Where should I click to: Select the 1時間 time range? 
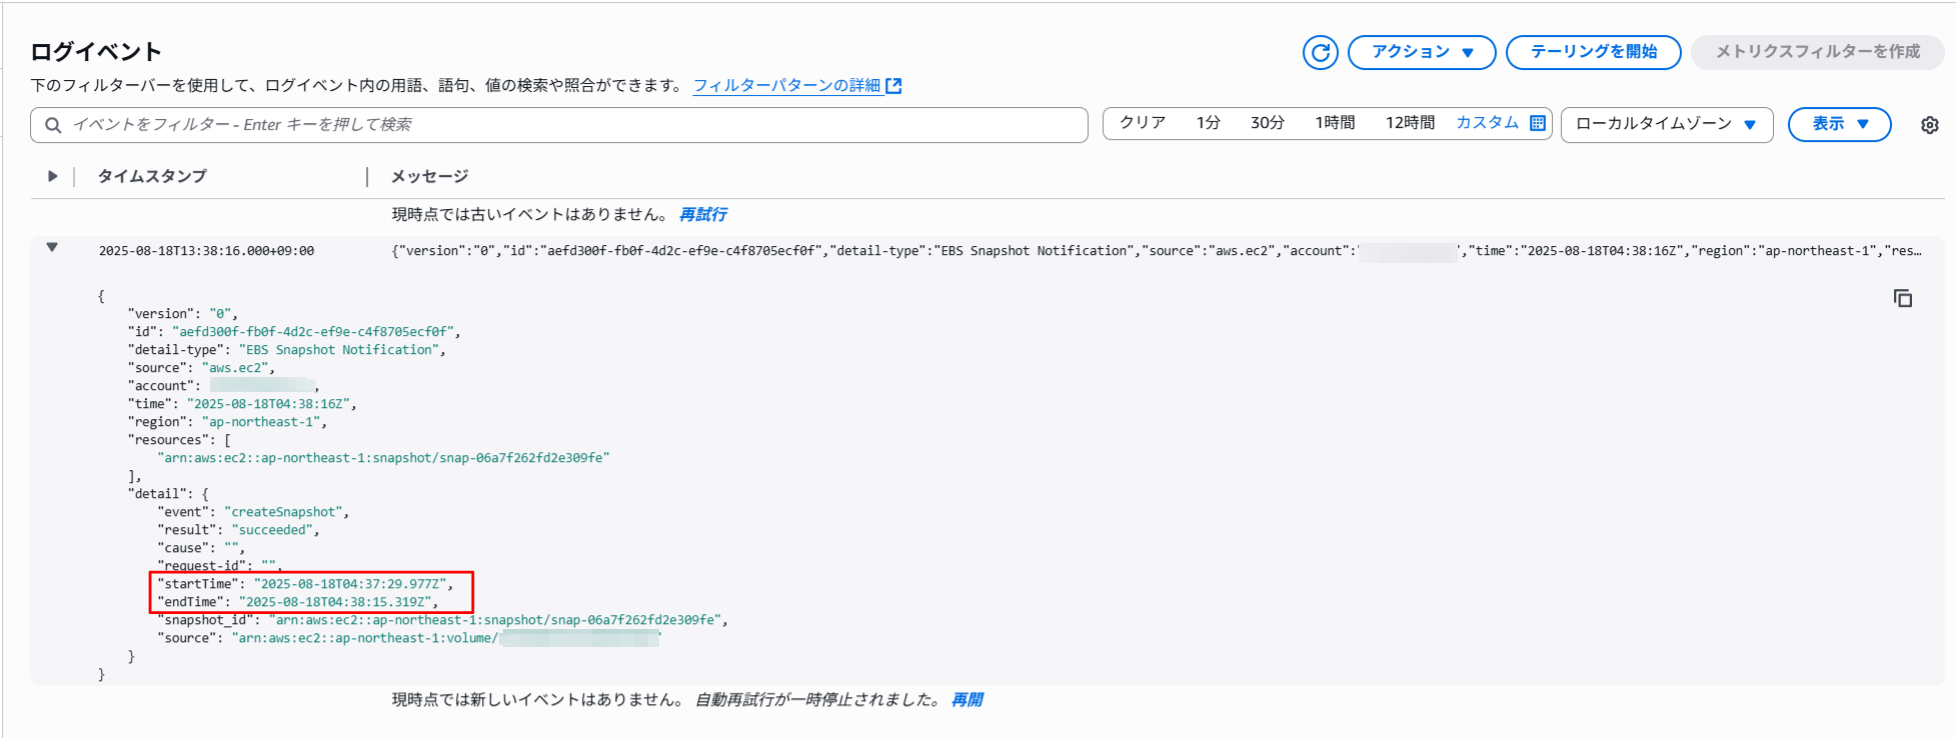pos(1335,123)
